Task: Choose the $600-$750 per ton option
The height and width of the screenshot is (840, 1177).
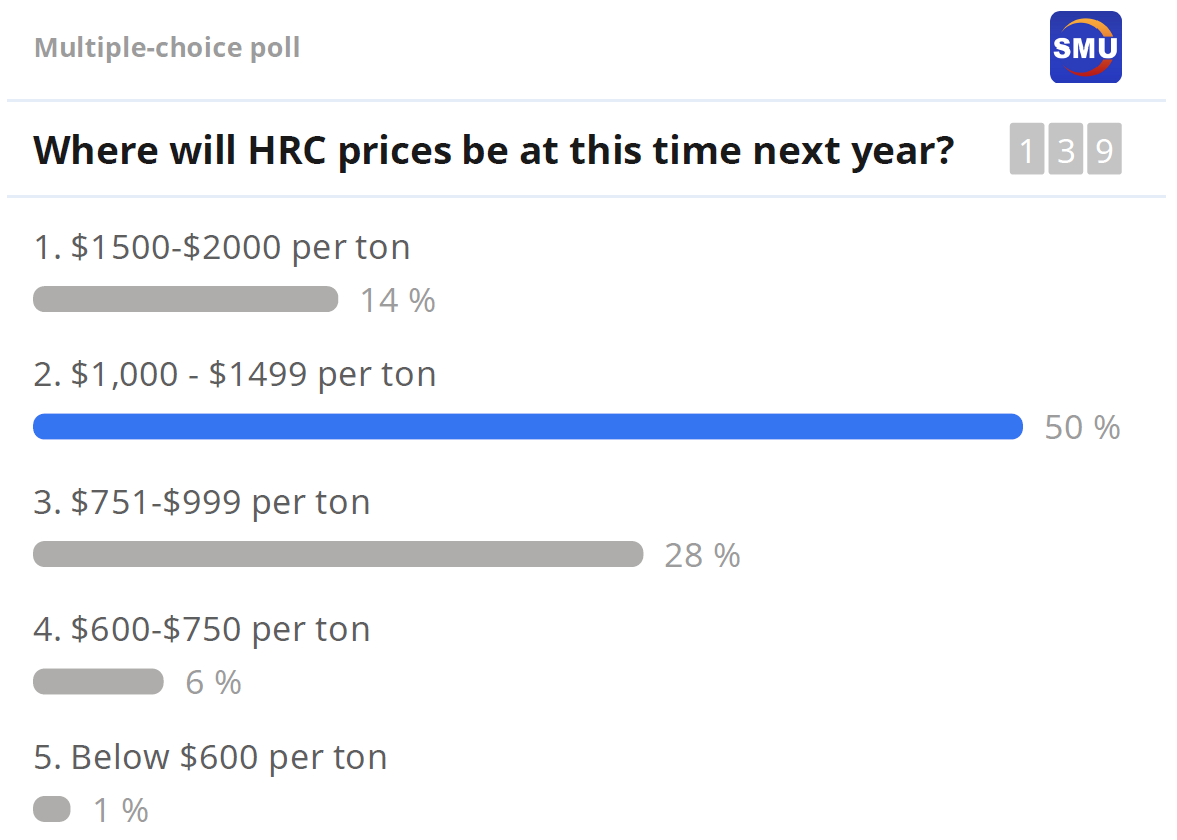Action: tap(202, 629)
